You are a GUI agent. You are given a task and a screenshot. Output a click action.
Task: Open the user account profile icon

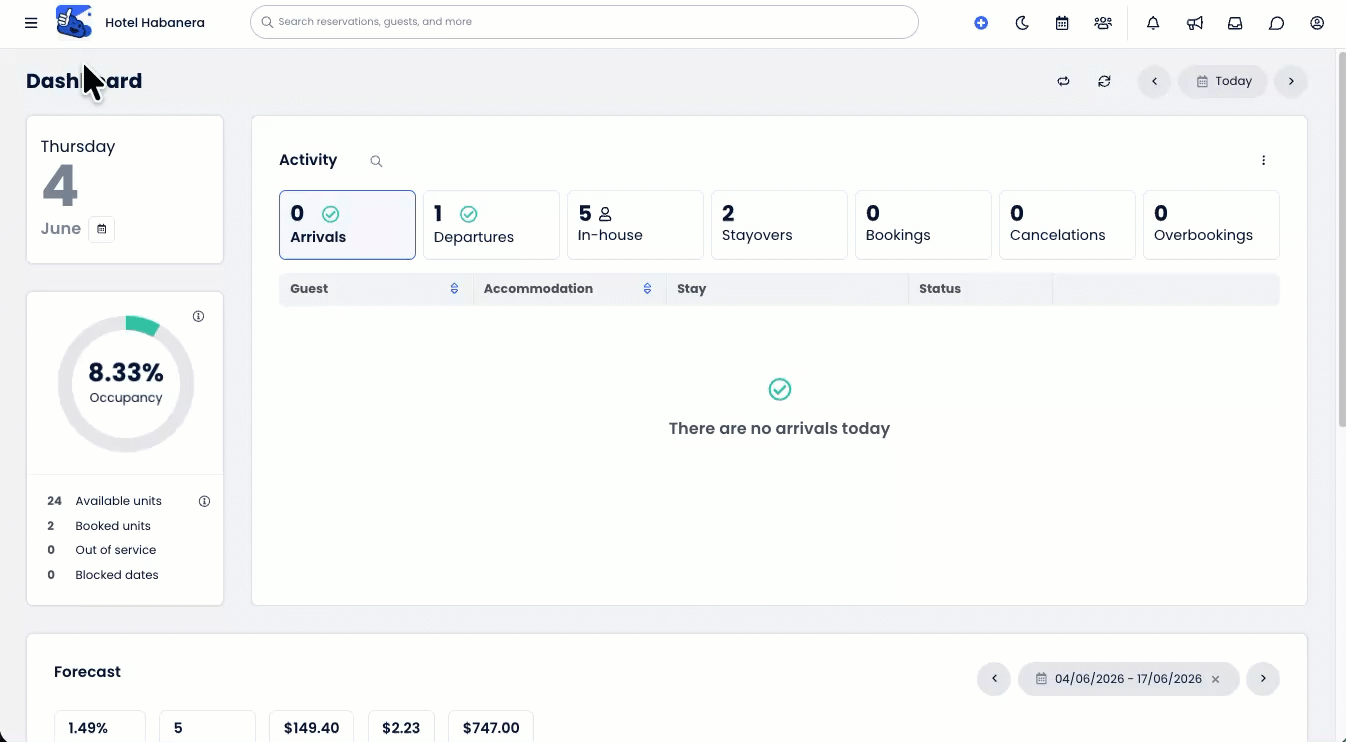click(1317, 22)
